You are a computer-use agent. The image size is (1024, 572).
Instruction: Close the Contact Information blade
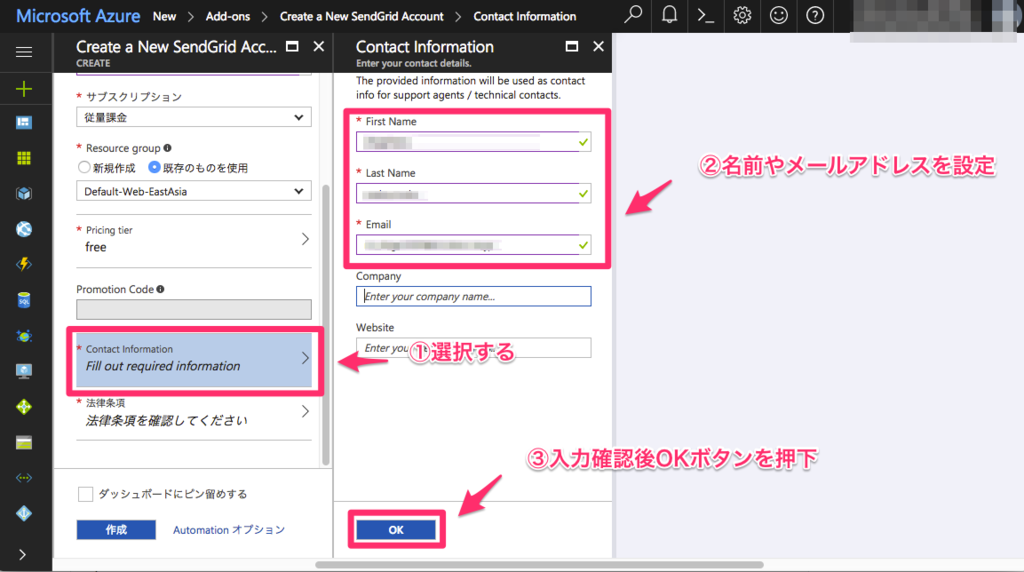(598, 46)
